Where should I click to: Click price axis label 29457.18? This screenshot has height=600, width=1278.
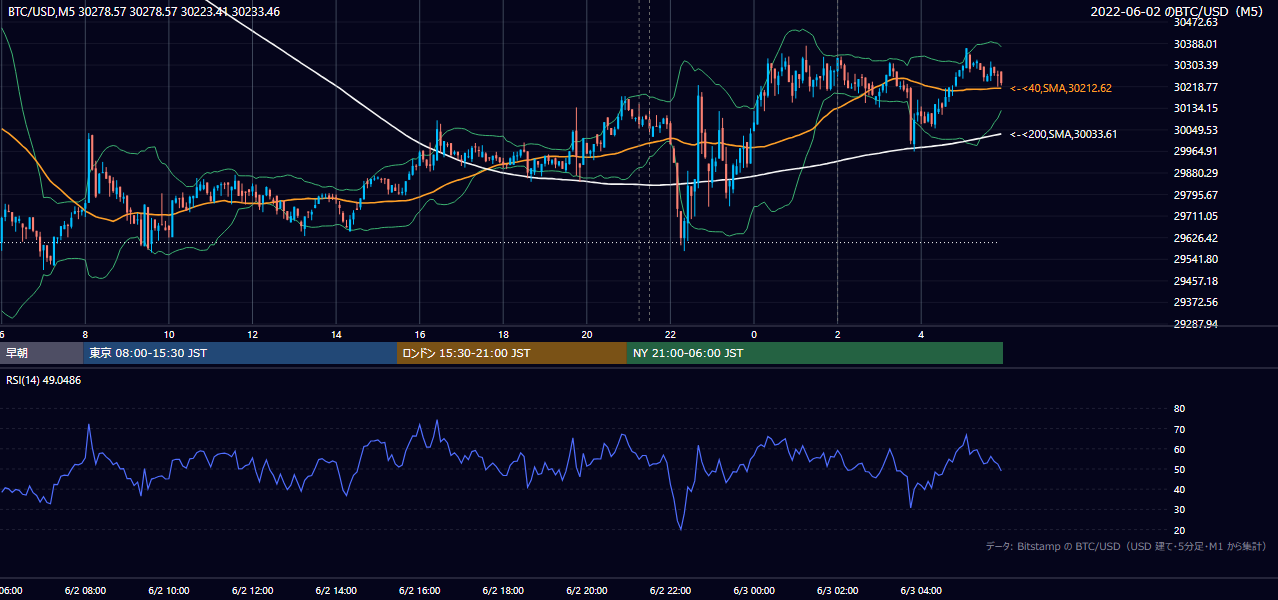point(1195,281)
